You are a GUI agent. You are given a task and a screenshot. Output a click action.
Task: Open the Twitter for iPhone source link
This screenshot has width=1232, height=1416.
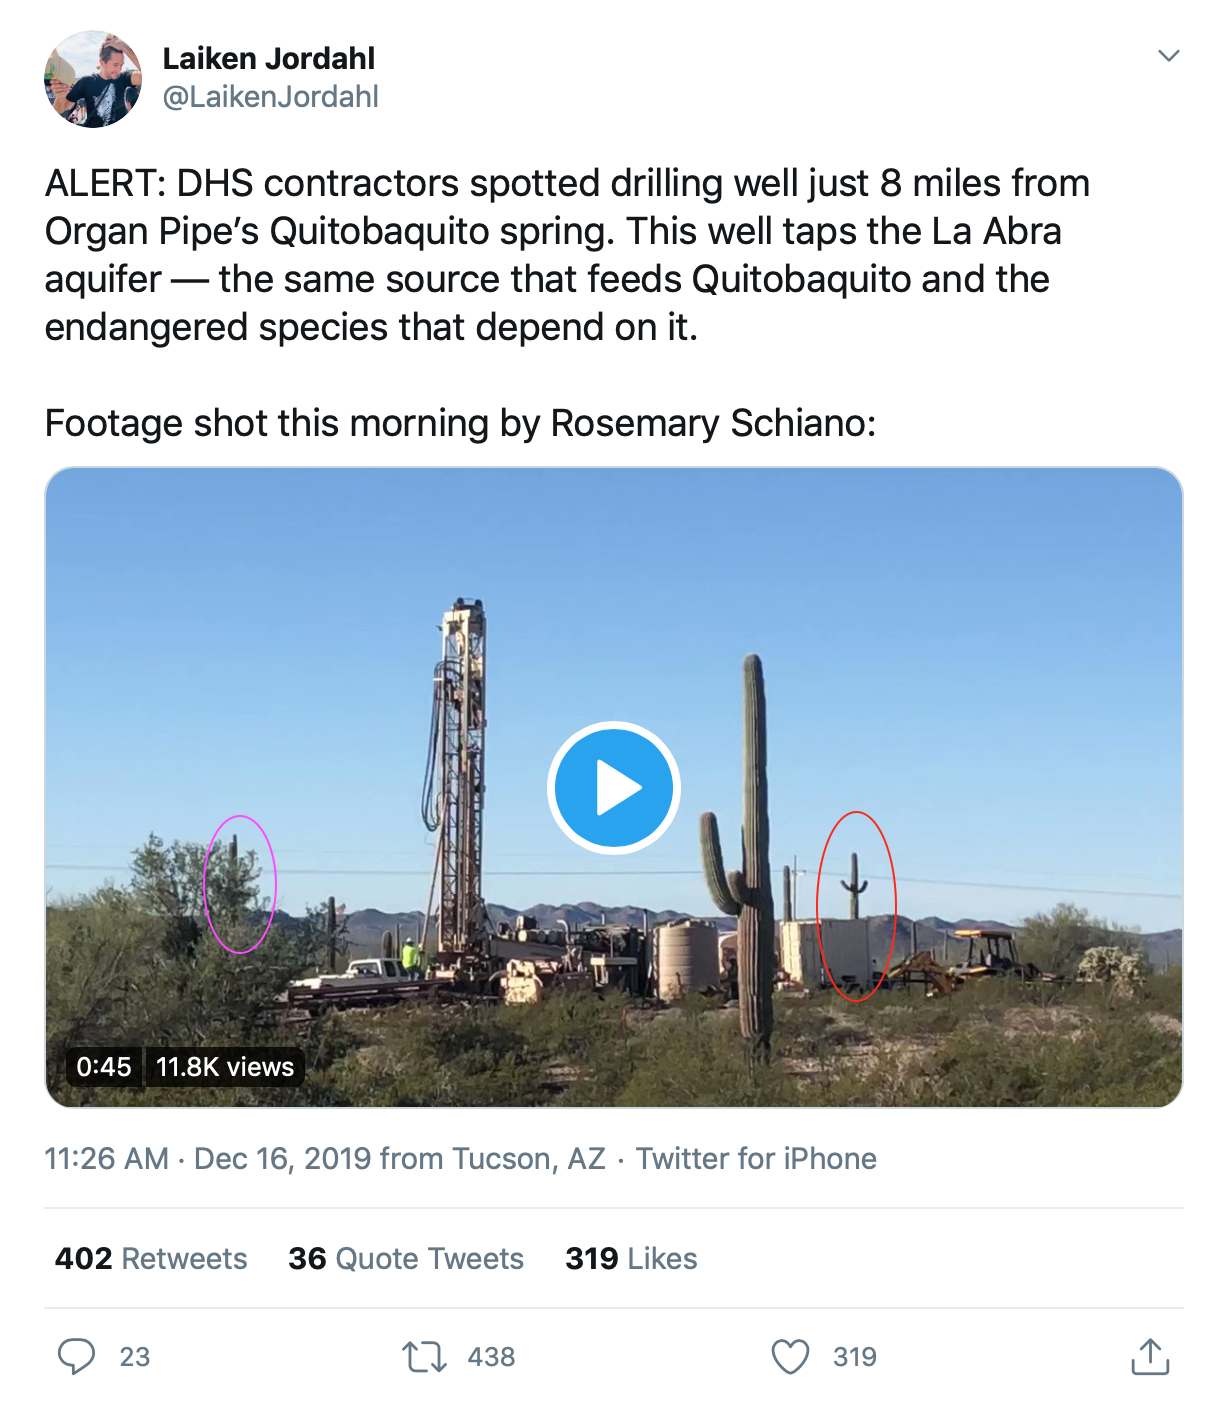(756, 1158)
